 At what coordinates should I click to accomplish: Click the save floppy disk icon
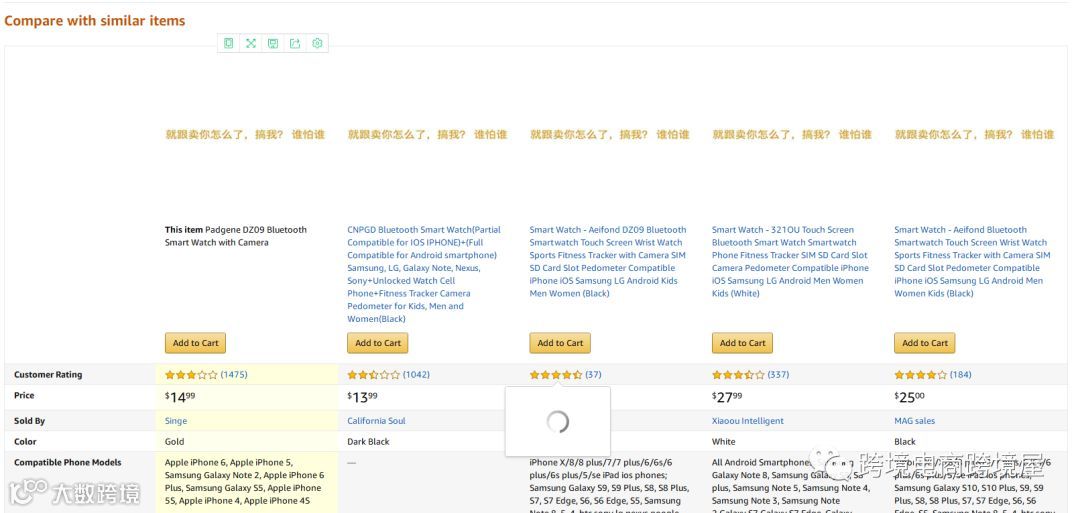[x=273, y=43]
